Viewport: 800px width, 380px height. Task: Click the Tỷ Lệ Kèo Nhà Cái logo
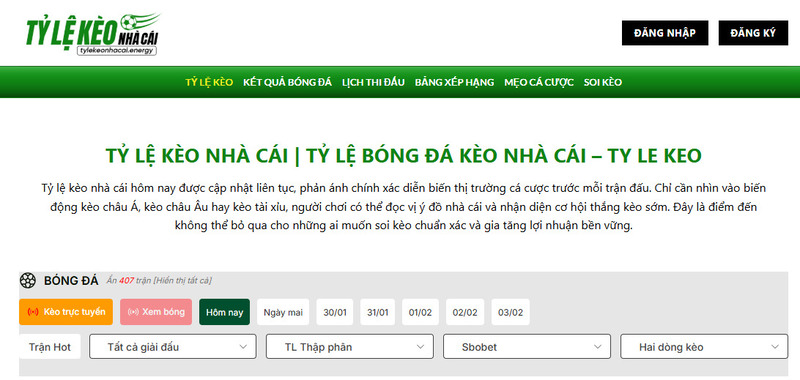pos(93,35)
